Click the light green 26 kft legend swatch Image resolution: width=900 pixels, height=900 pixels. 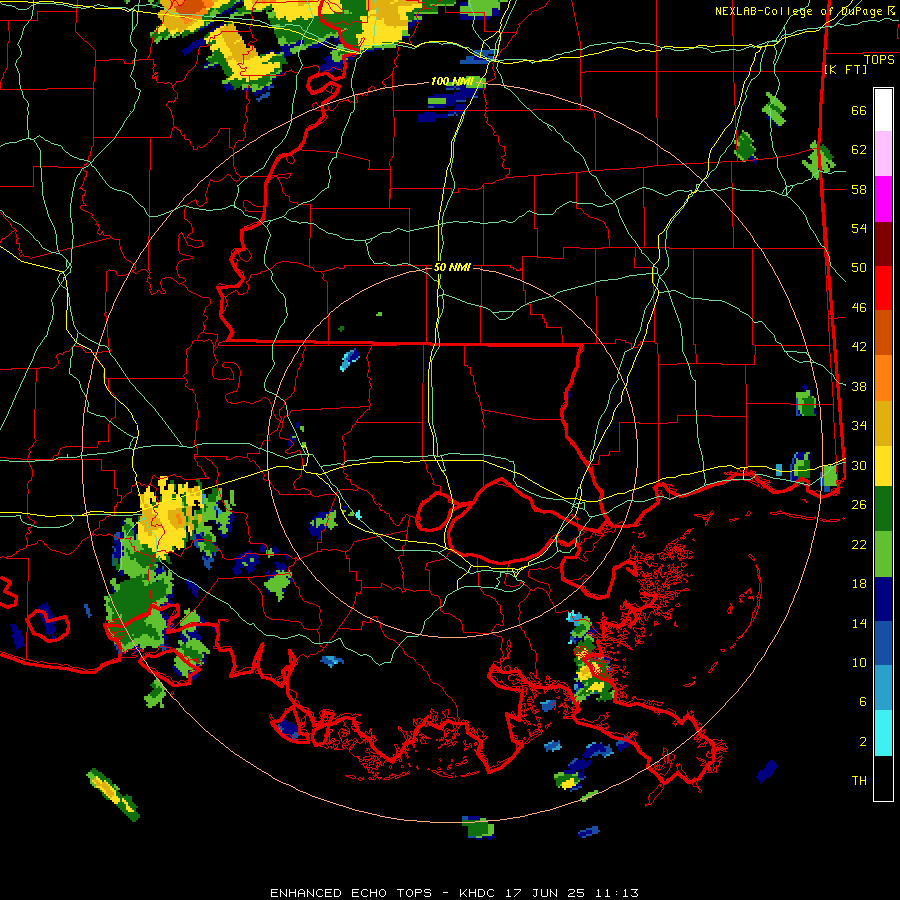[x=883, y=554]
